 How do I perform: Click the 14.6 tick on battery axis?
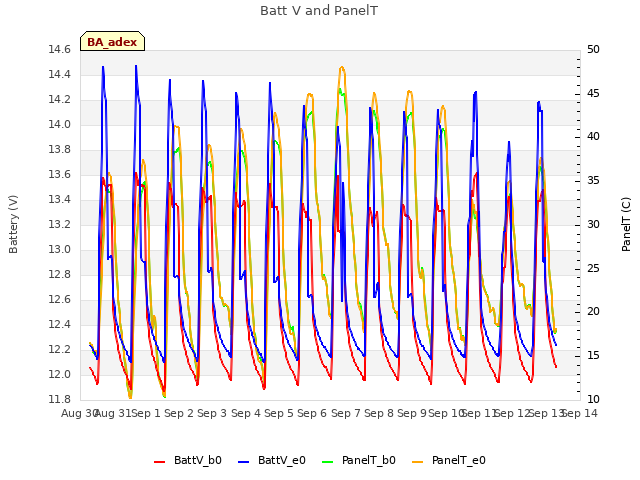point(59,50)
